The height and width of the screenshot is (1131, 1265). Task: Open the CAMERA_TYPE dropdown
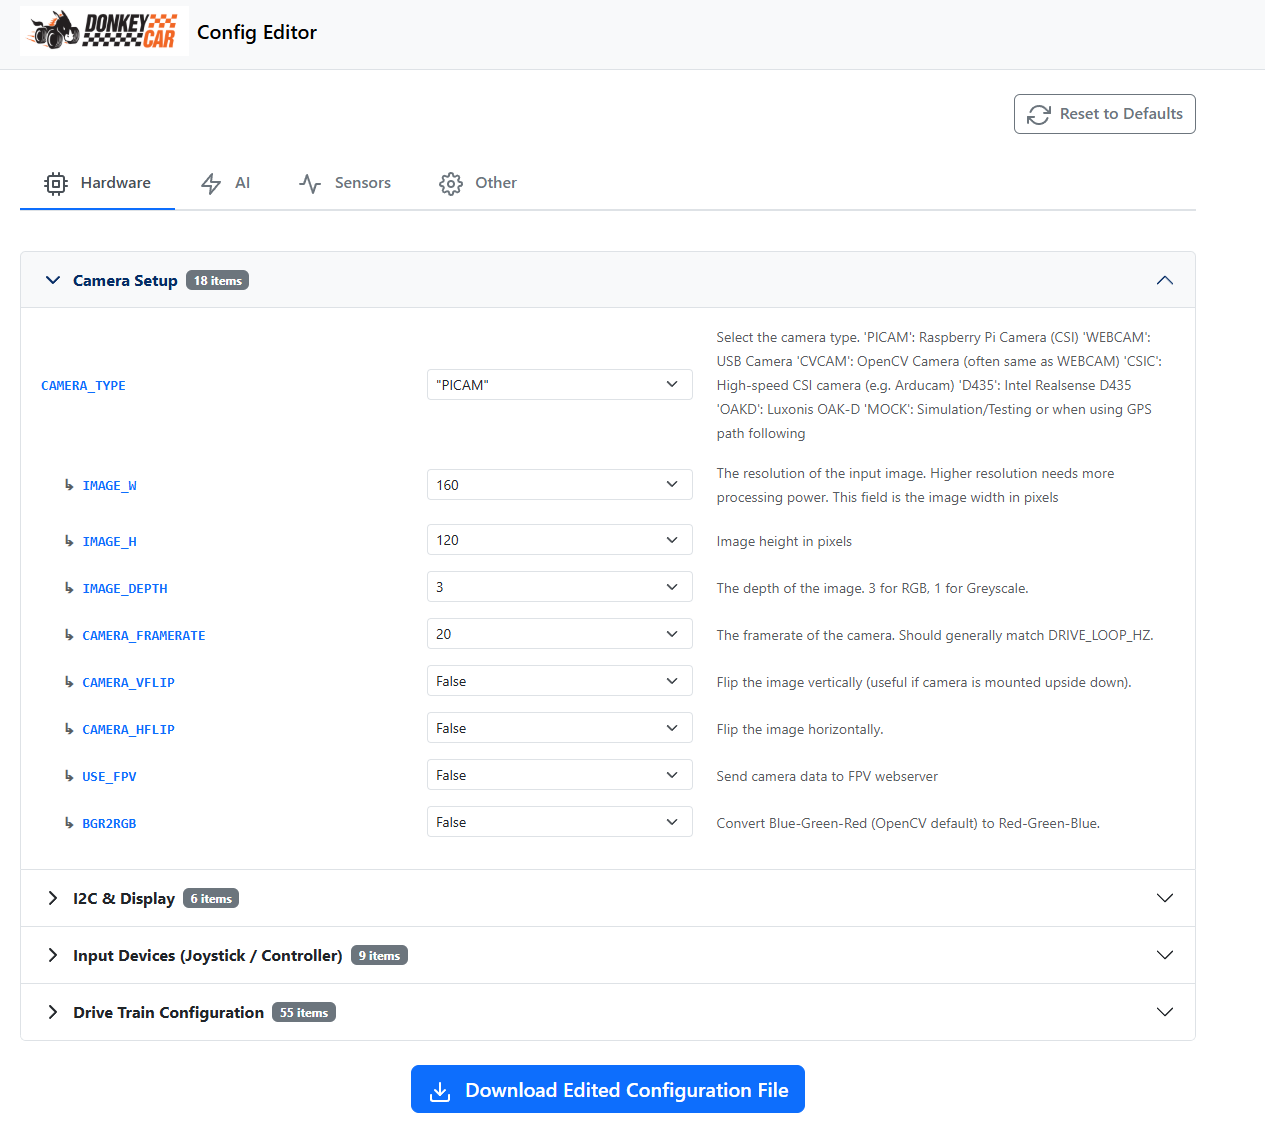(559, 384)
